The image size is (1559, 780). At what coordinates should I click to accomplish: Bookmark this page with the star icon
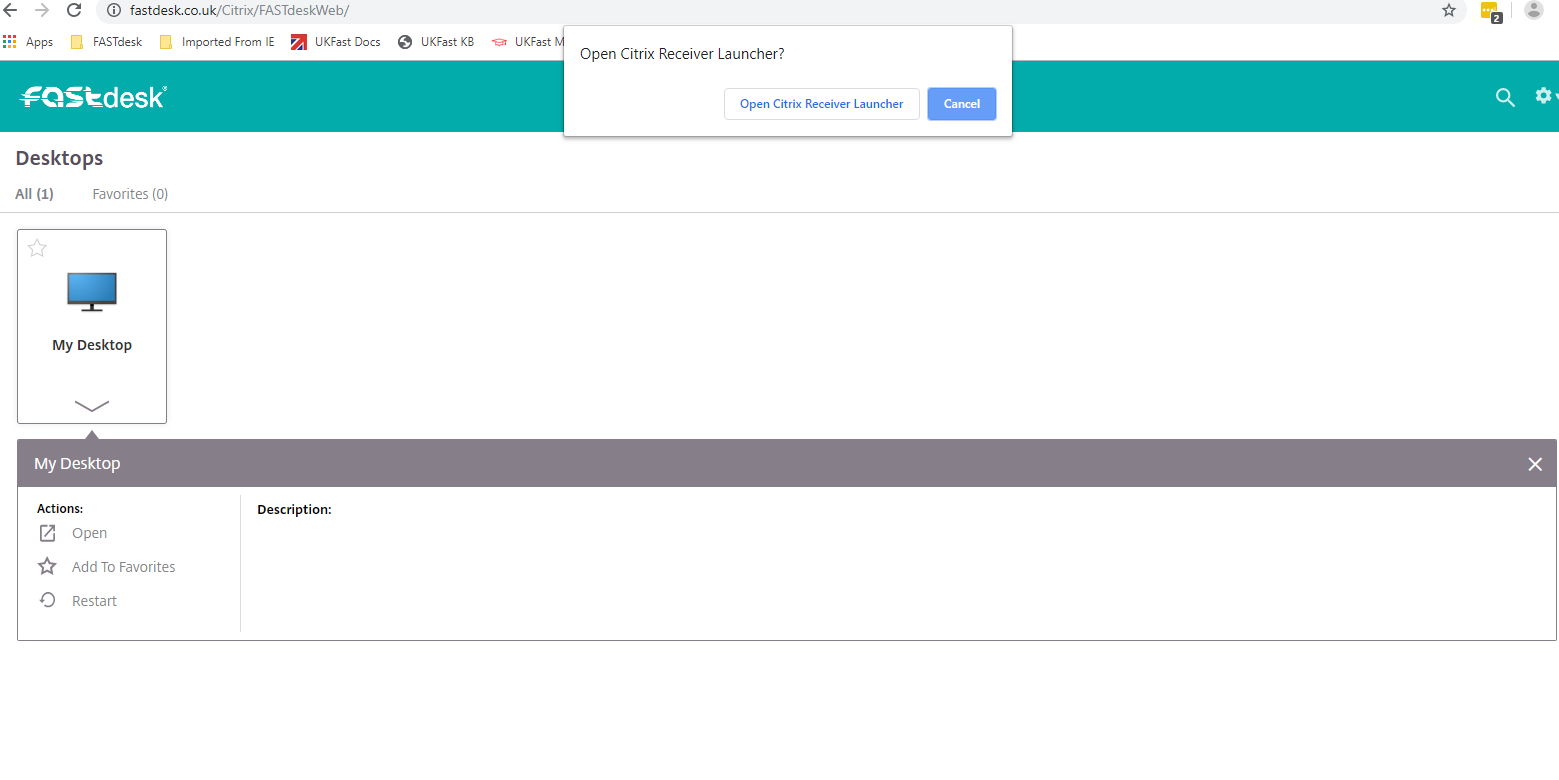click(1449, 10)
